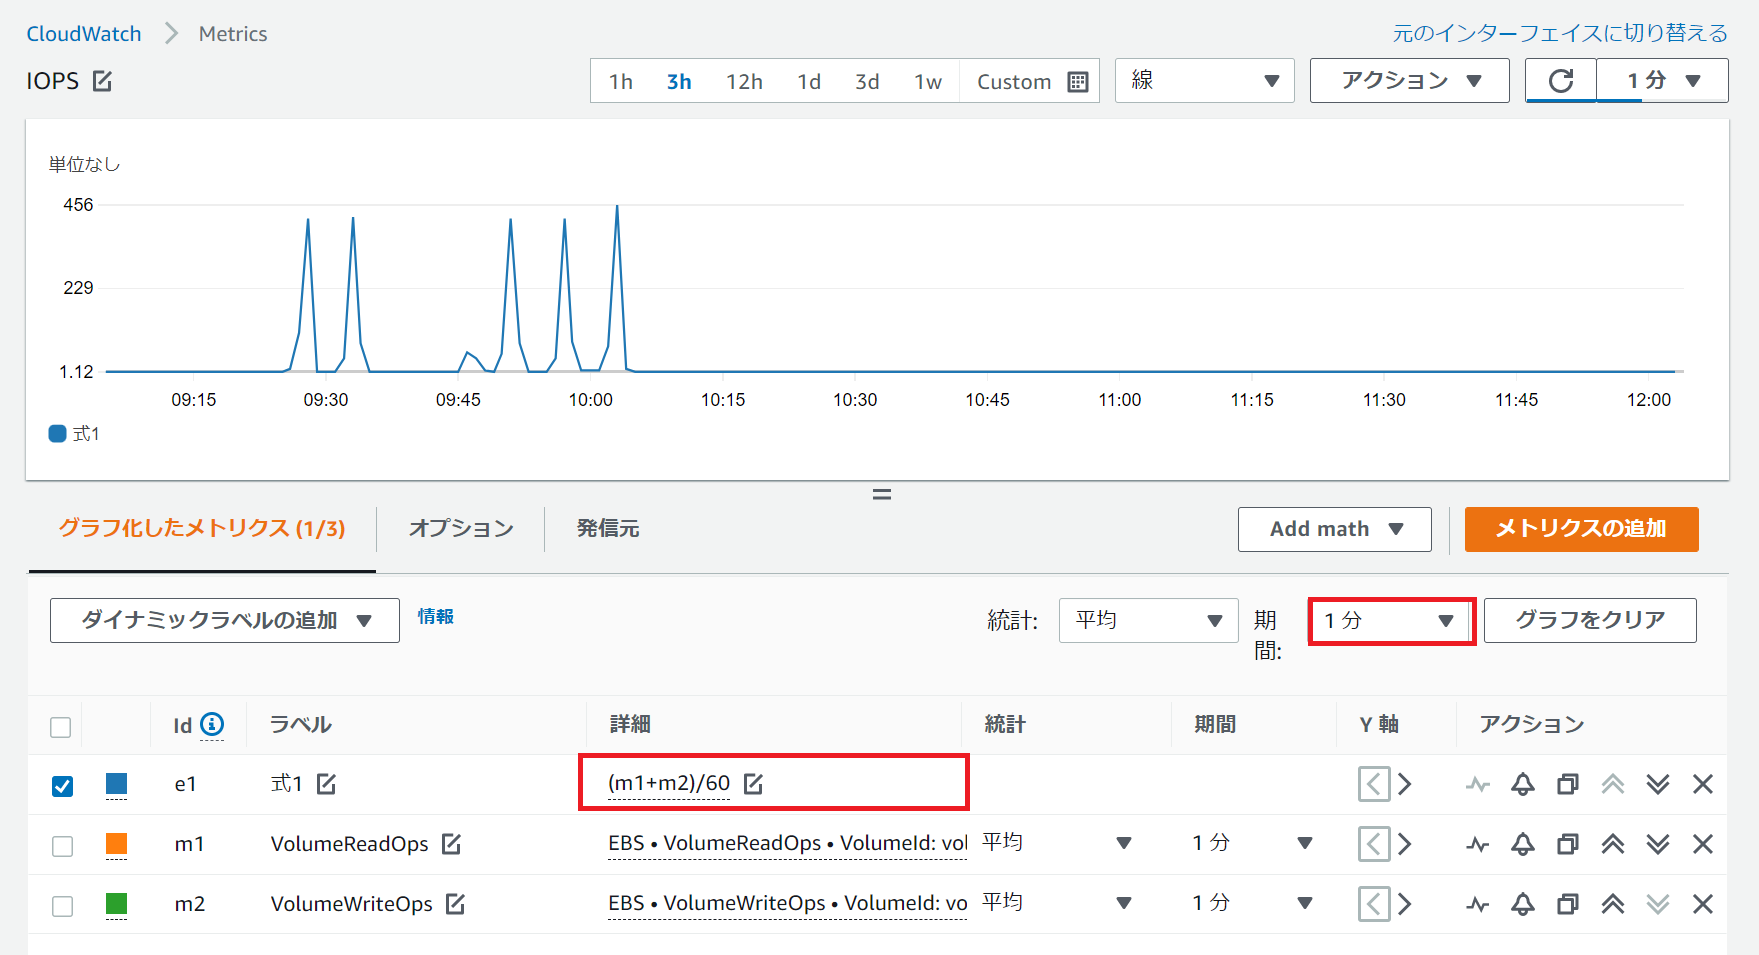Remove the e1 row
Viewport: 1759px width, 955px height.
pos(1703,784)
